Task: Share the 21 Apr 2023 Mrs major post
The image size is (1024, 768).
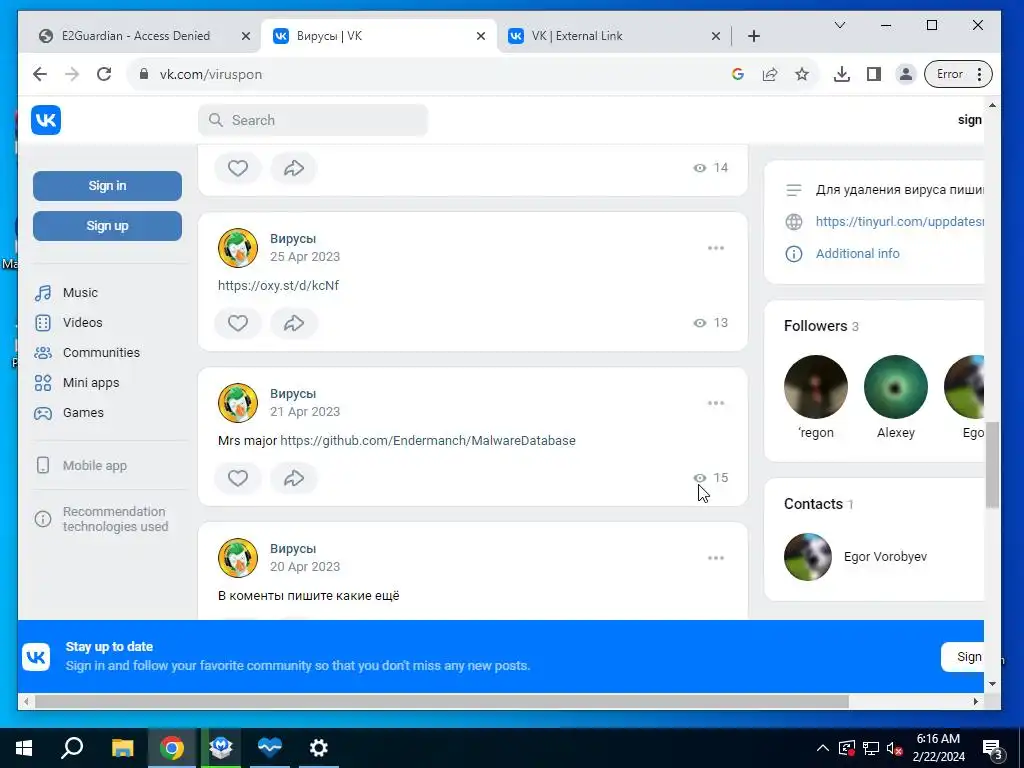Action: point(294,478)
